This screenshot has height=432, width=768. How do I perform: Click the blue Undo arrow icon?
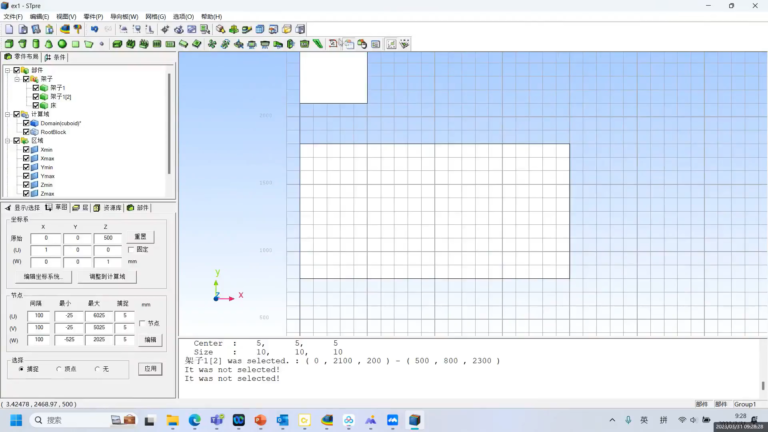(x=95, y=29)
